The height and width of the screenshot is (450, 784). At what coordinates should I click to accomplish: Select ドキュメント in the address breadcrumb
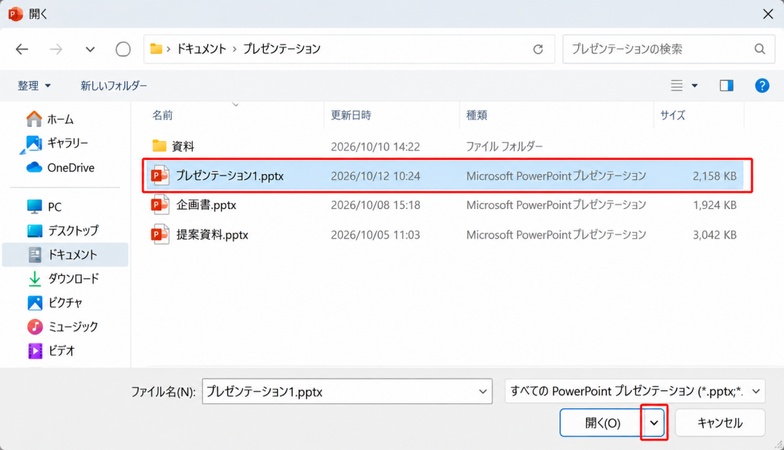click(202, 48)
